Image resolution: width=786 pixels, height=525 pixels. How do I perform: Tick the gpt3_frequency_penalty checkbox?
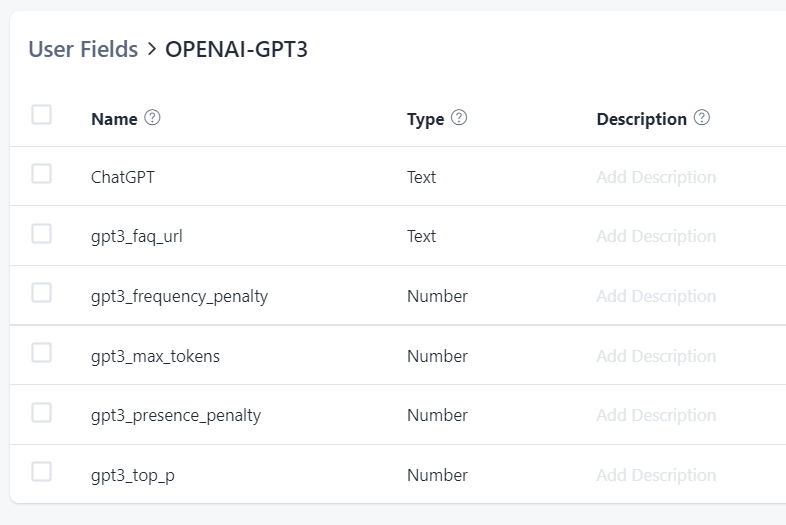41,293
